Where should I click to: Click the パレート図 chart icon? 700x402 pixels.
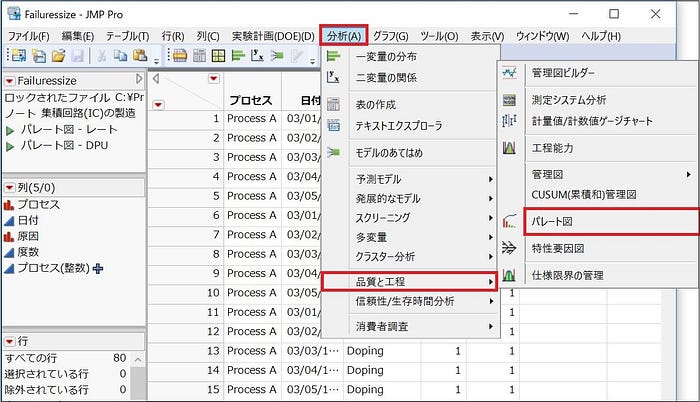509,221
